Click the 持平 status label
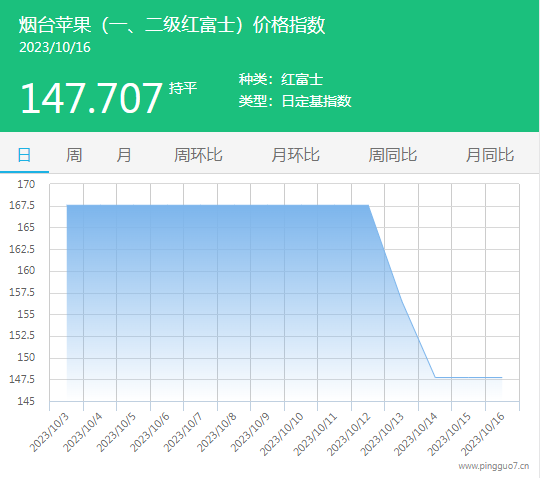The image size is (540, 478). coord(183,88)
